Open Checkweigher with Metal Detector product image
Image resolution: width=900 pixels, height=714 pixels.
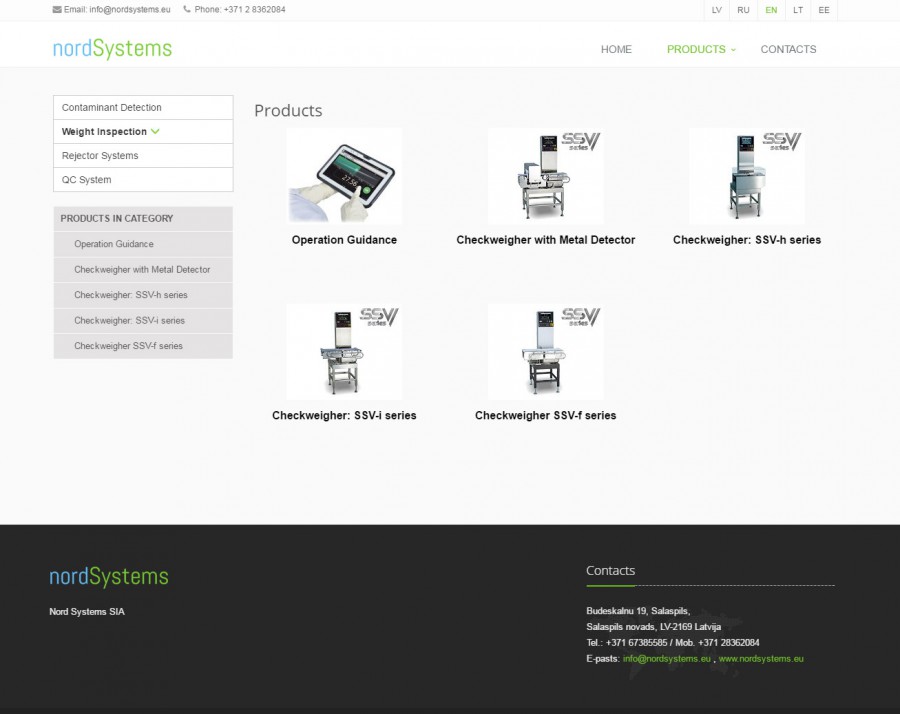point(545,176)
